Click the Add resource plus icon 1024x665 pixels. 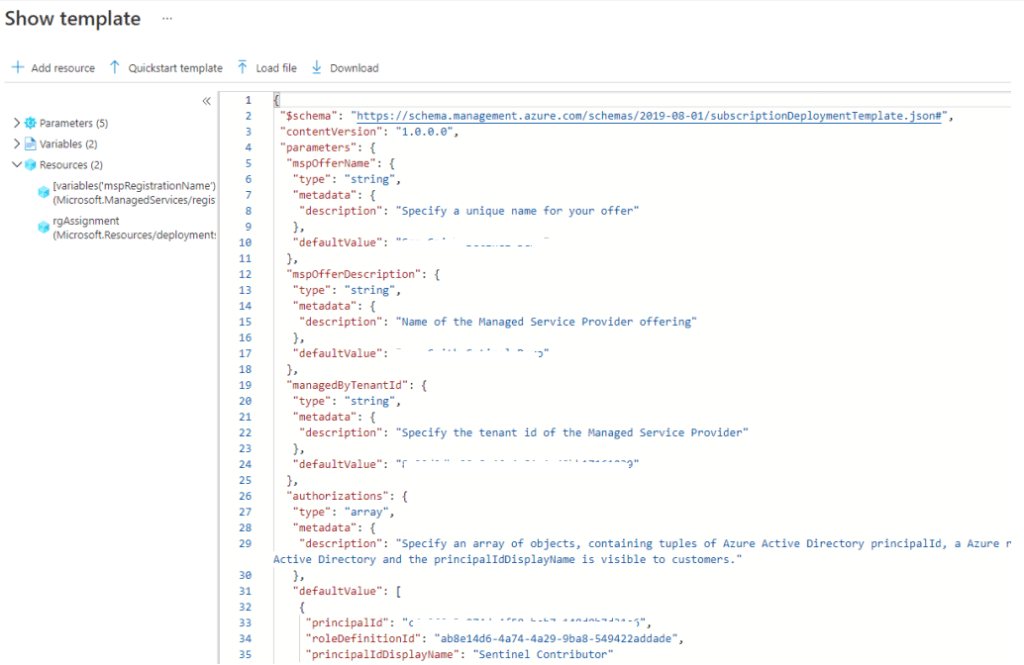point(17,68)
